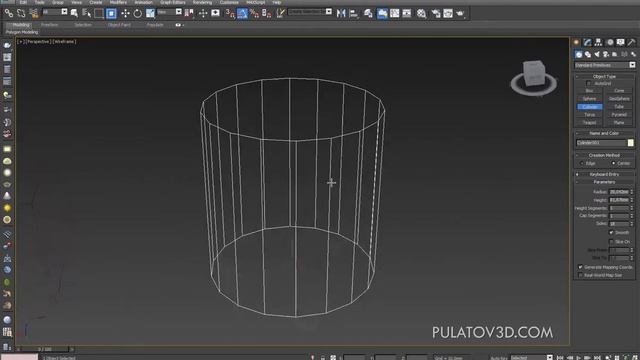The height and width of the screenshot is (360, 640).
Task: Select the Shapes creation category
Action: tap(588, 54)
